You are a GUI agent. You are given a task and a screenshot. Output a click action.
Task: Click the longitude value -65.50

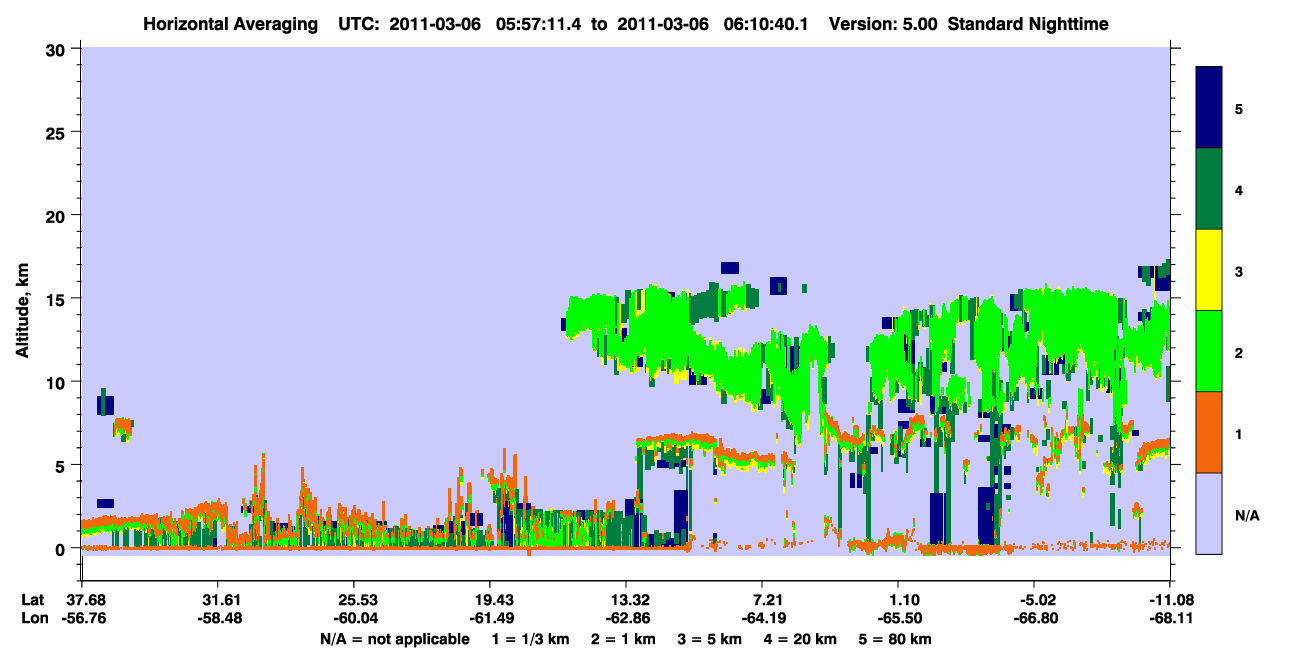(x=898, y=618)
